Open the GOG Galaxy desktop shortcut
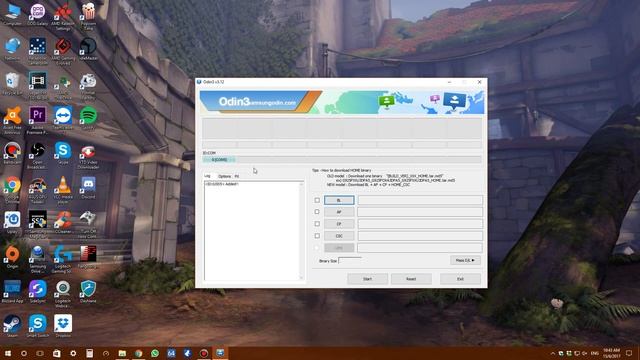Screen dimensions: 640x360 37,15
